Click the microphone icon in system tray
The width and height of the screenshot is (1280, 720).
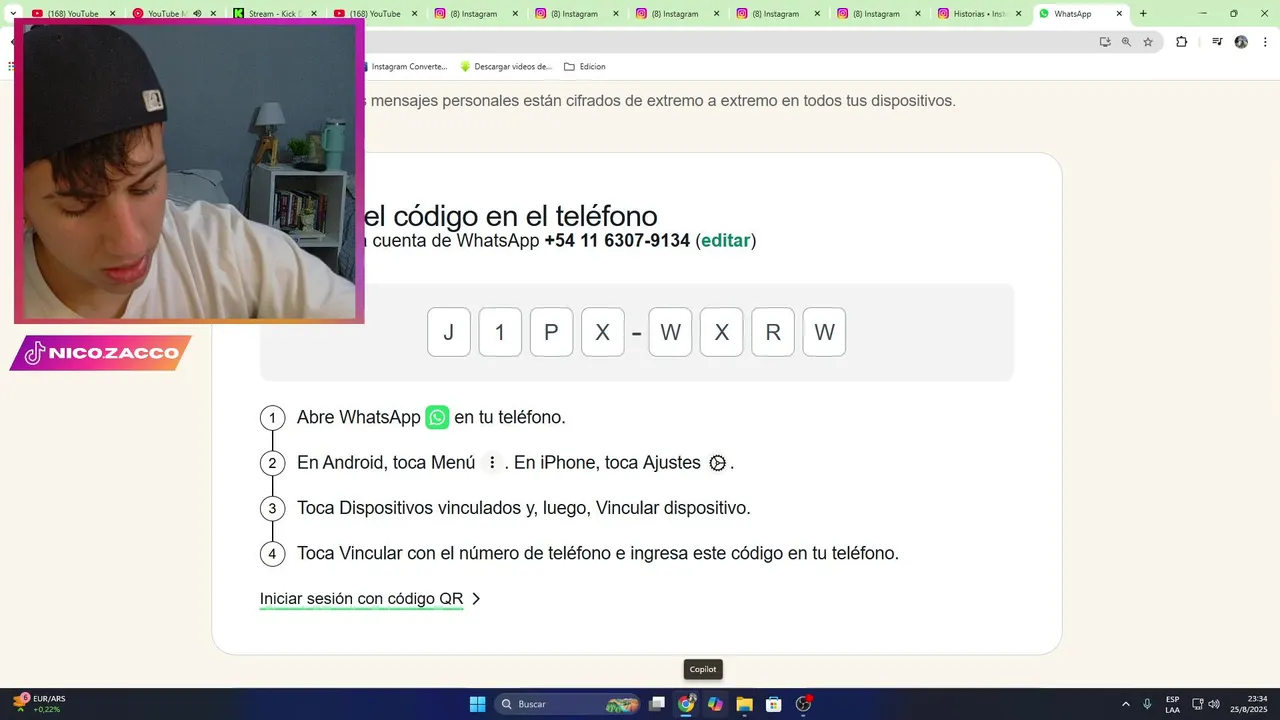click(x=1148, y=704)
